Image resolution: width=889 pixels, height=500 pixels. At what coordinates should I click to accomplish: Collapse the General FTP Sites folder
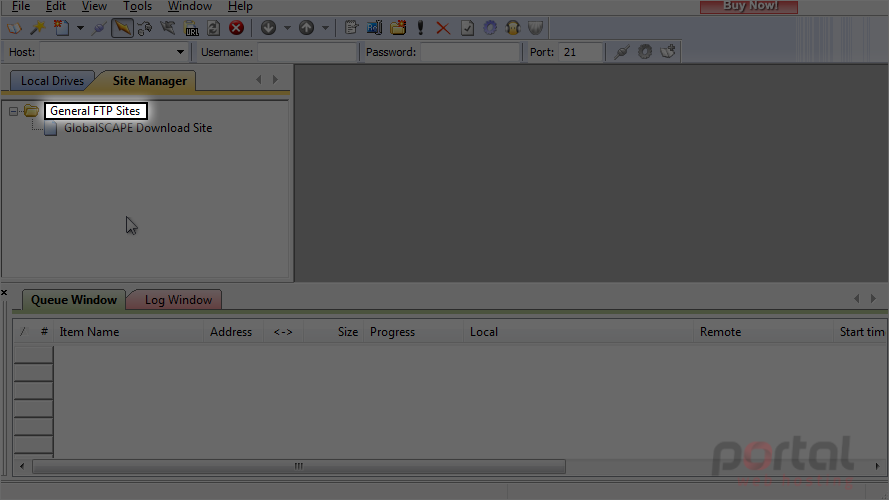click(x=13, y=111)
